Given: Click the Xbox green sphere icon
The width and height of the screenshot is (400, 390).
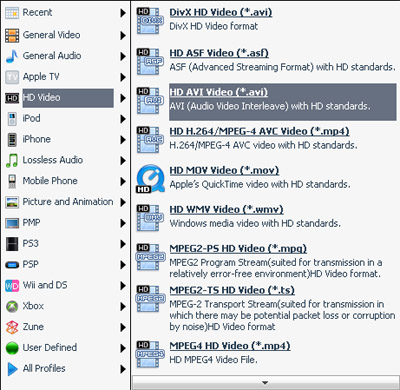Looking at the screenshot, I should coord(12,306).
